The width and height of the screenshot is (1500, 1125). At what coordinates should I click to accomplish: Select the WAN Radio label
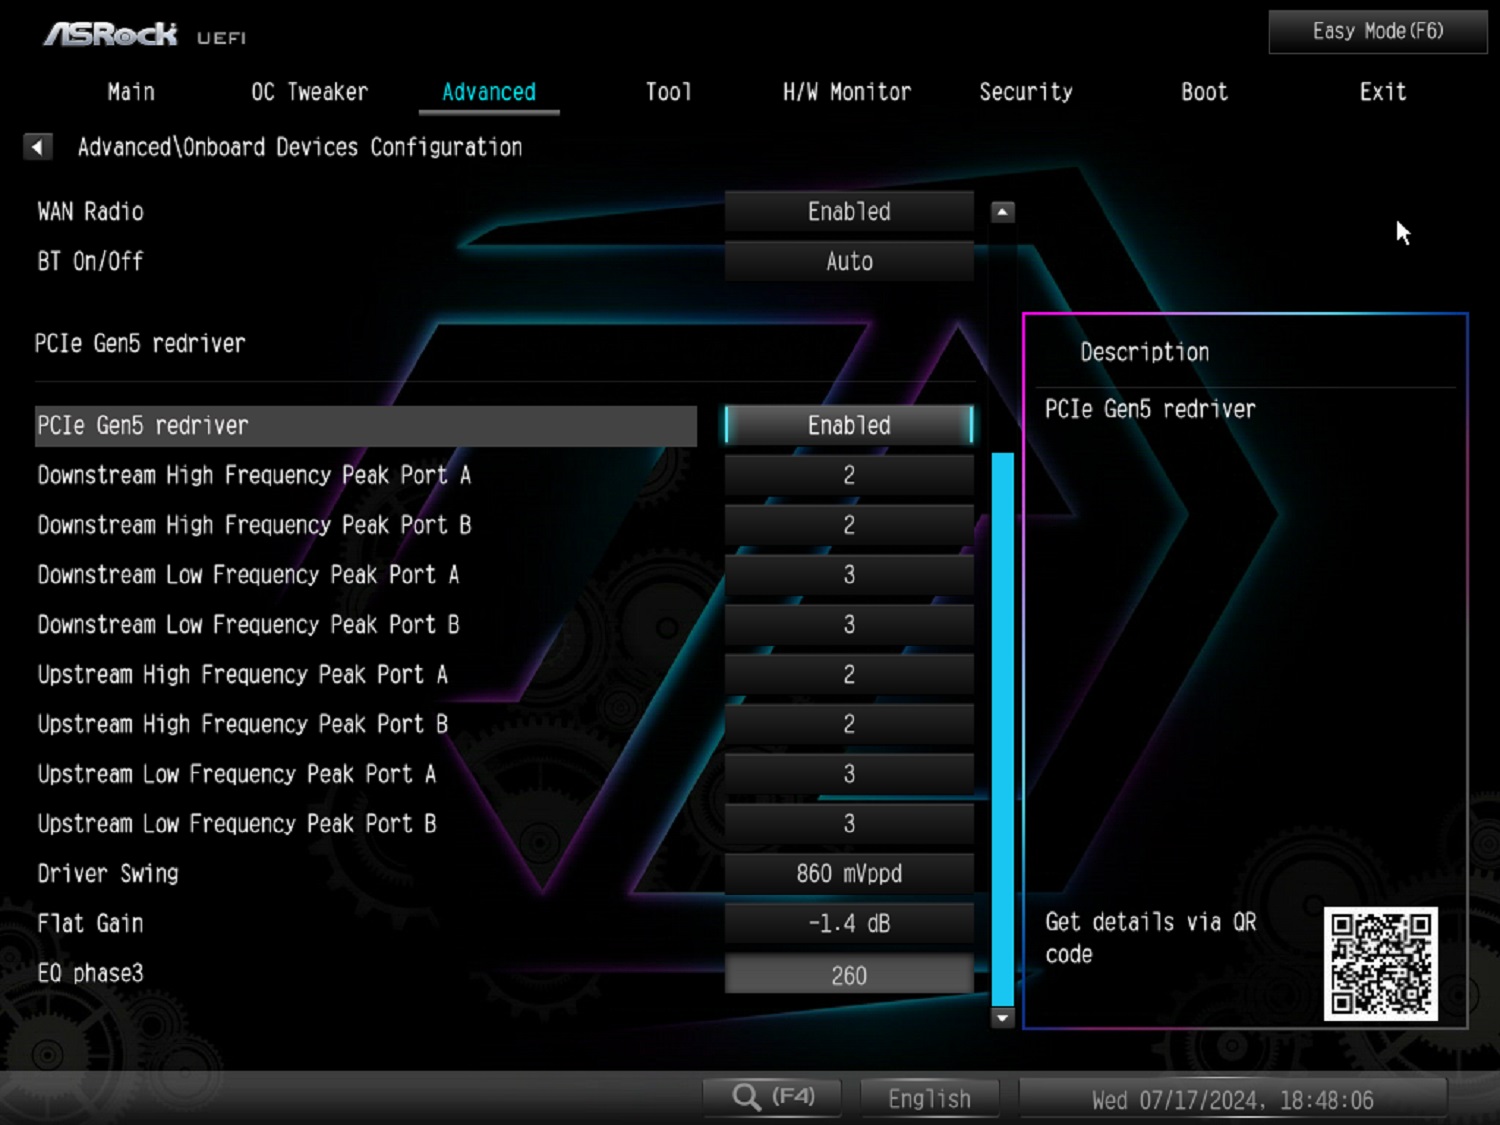[x=91, y=212]
